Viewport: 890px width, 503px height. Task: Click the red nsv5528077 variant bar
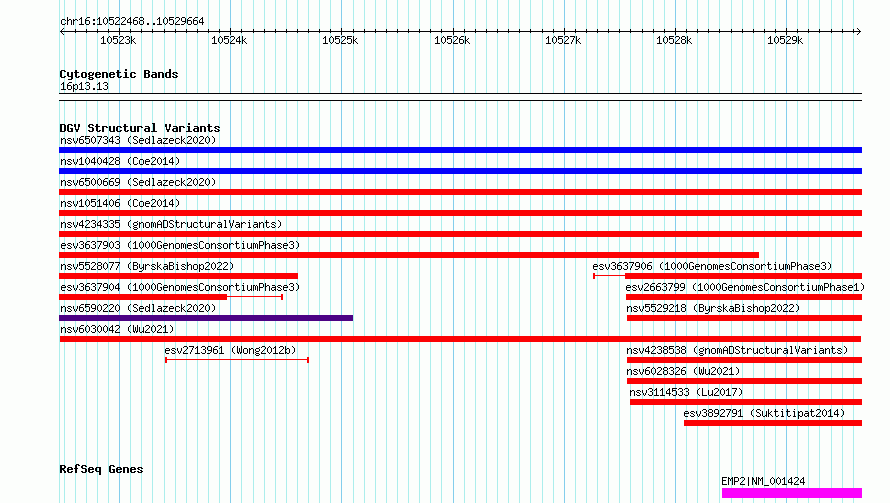178,276
